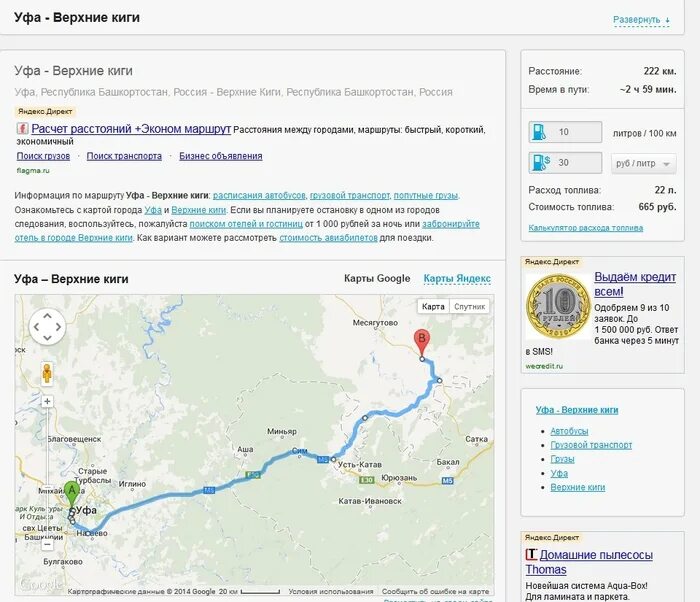
Task: Open Условия использования map link
Action: pos(331,591)
